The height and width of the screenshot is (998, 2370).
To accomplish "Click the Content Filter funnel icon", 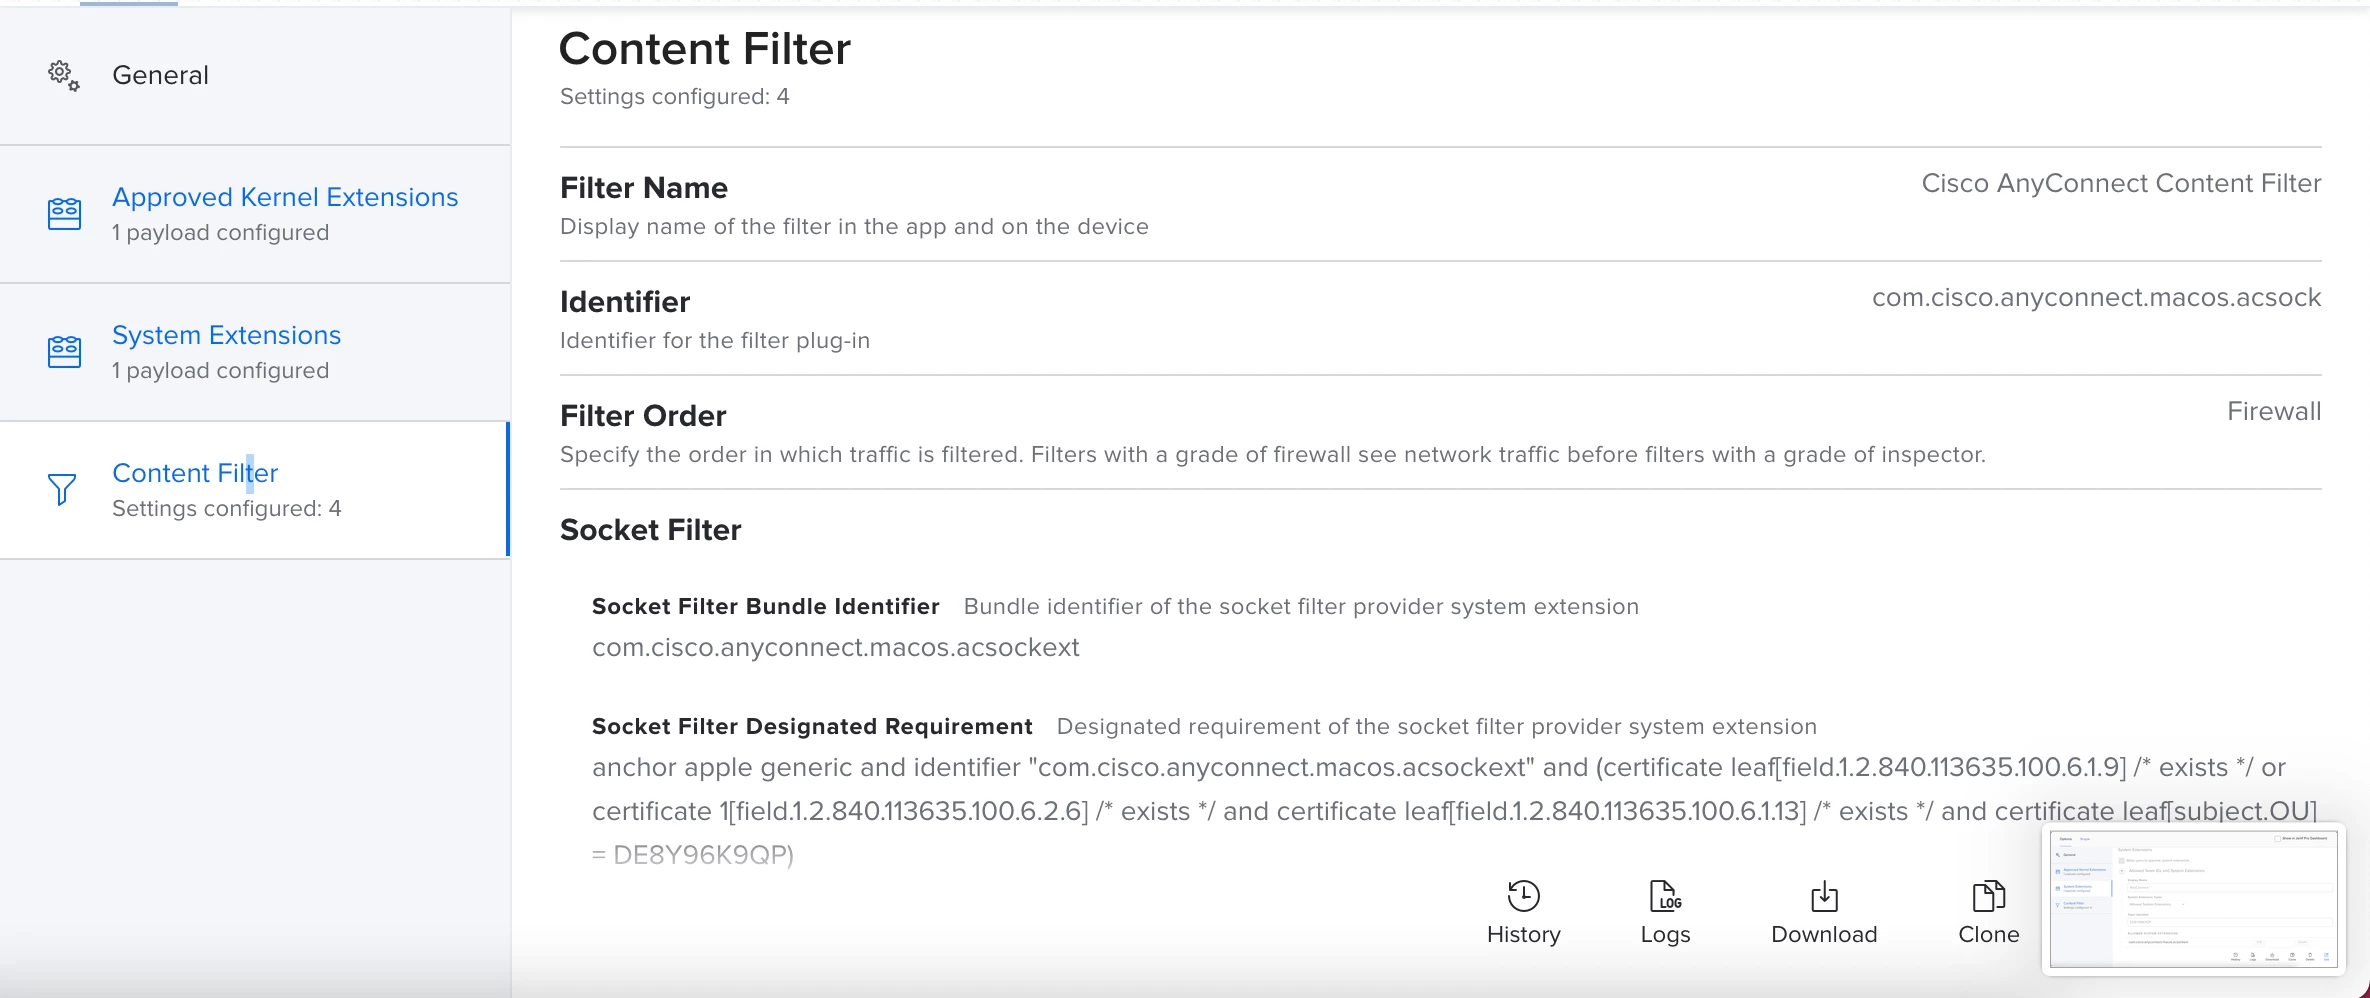I will click(62, 490).
